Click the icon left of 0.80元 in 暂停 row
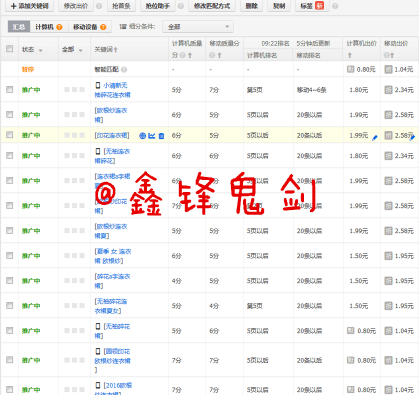 (x=350, y=69)
